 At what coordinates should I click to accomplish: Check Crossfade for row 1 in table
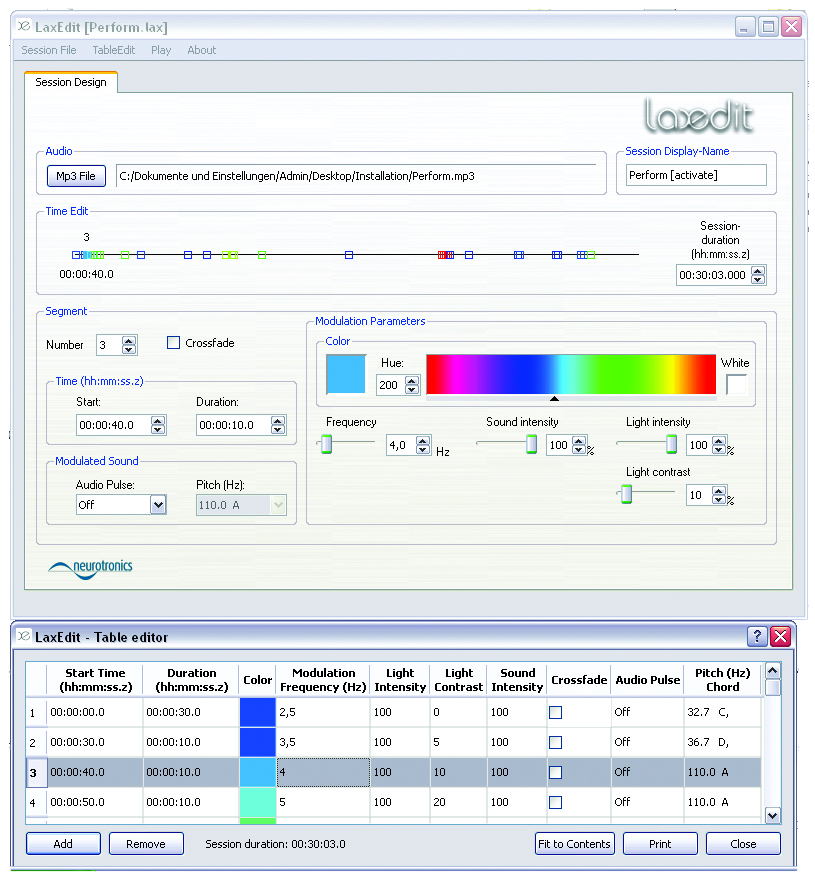(x=556, y=712)
